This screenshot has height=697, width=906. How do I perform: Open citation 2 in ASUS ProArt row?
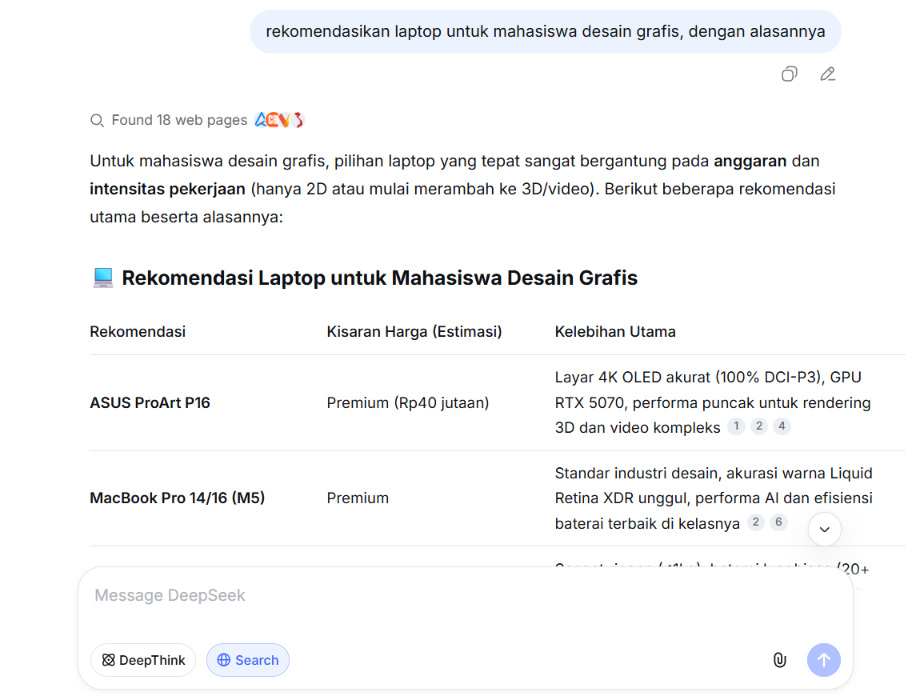(x=759, y=427)
